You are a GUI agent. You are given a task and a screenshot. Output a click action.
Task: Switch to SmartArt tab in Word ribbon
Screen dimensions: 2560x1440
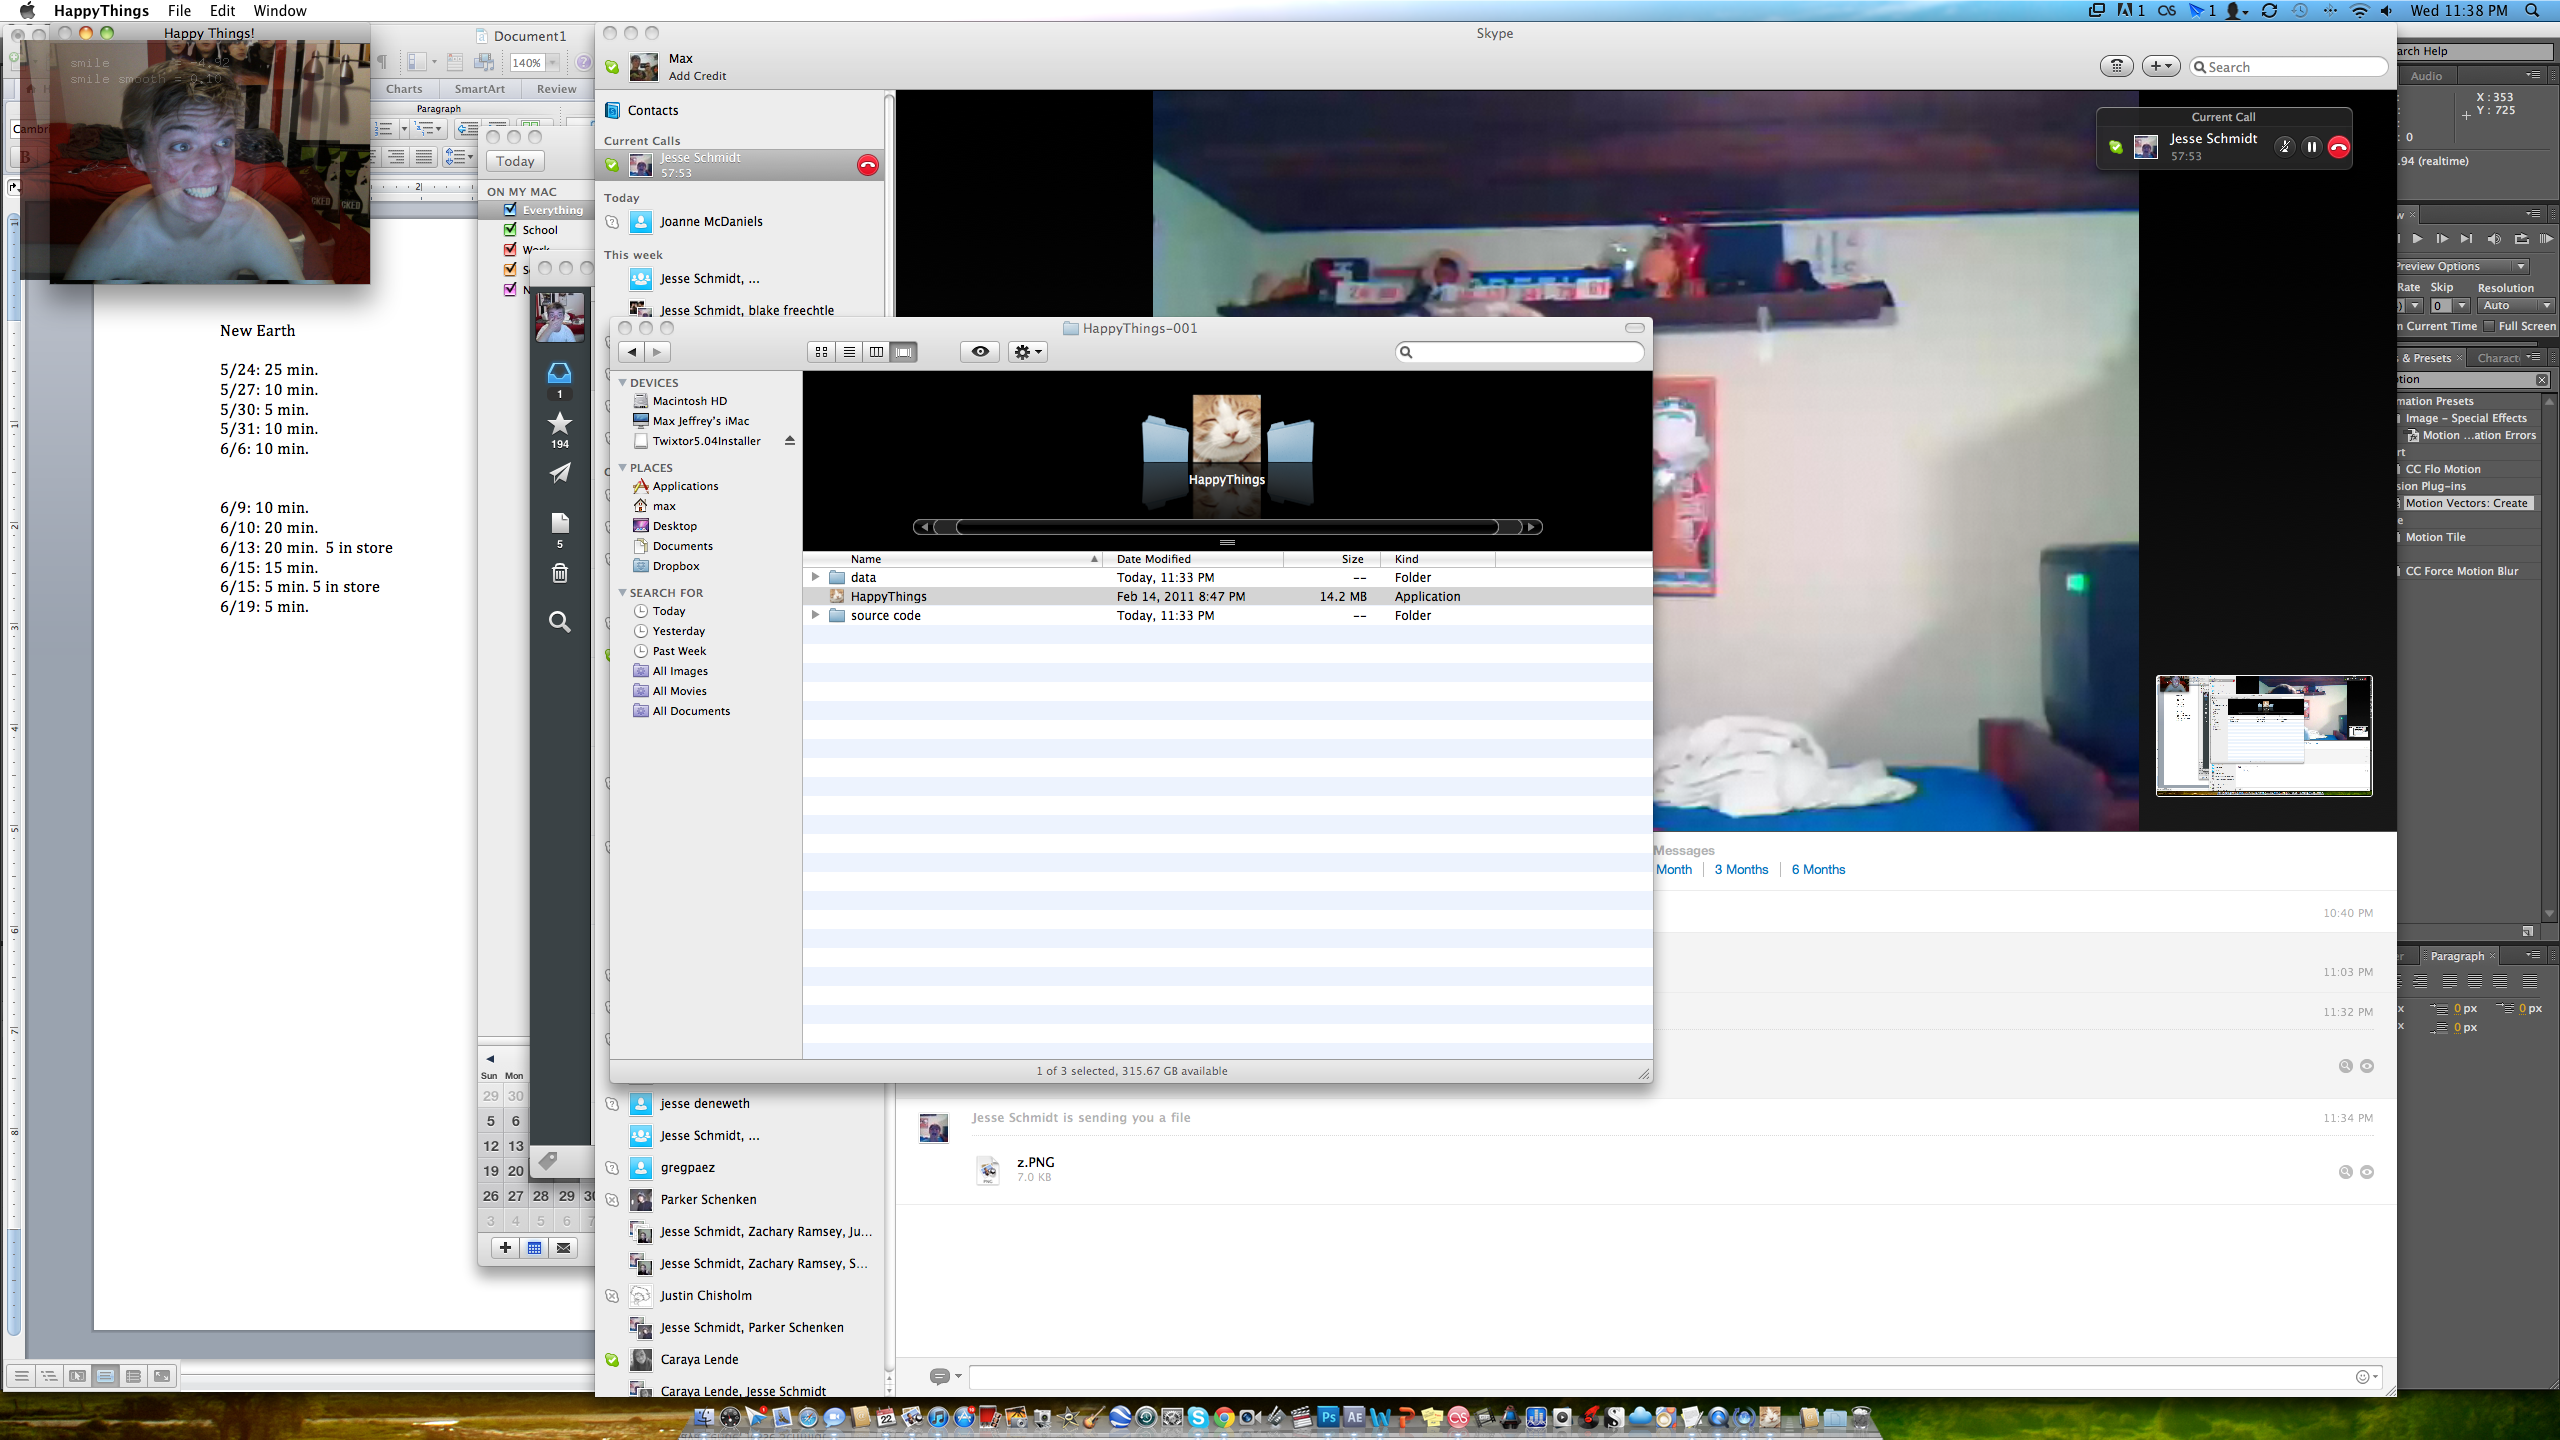479,89
